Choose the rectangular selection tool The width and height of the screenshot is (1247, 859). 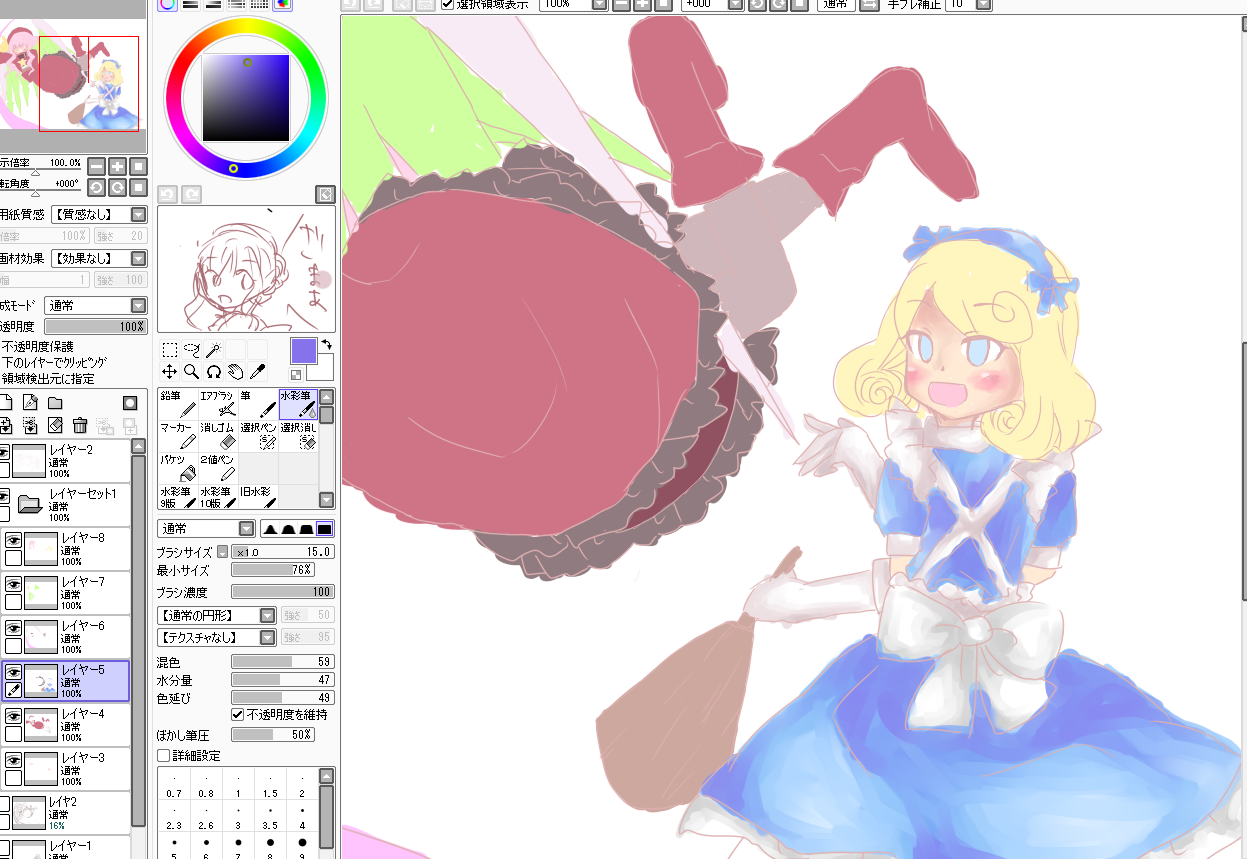tap(170, 350)
